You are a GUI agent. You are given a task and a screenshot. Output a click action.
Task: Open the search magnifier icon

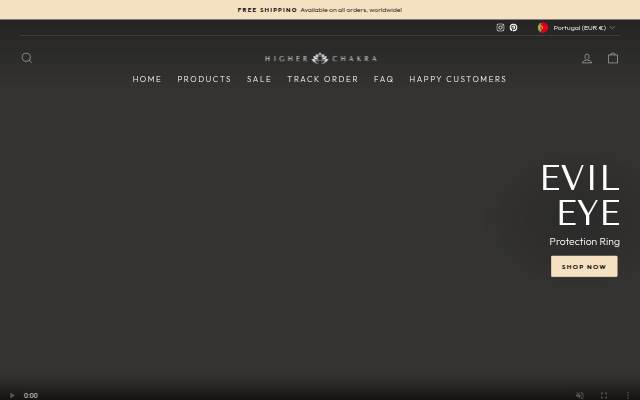click(27, 58)
